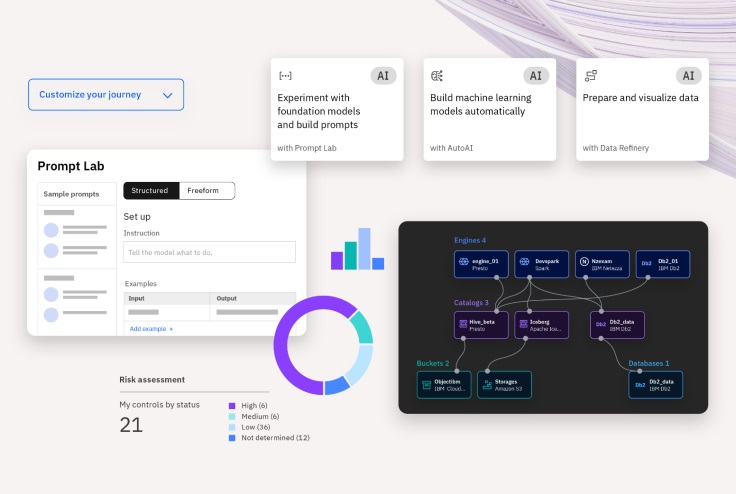Screen dimensions: 736x494
Task: Click the Medium (6) teal legend swatch
Action: (232, 417)
